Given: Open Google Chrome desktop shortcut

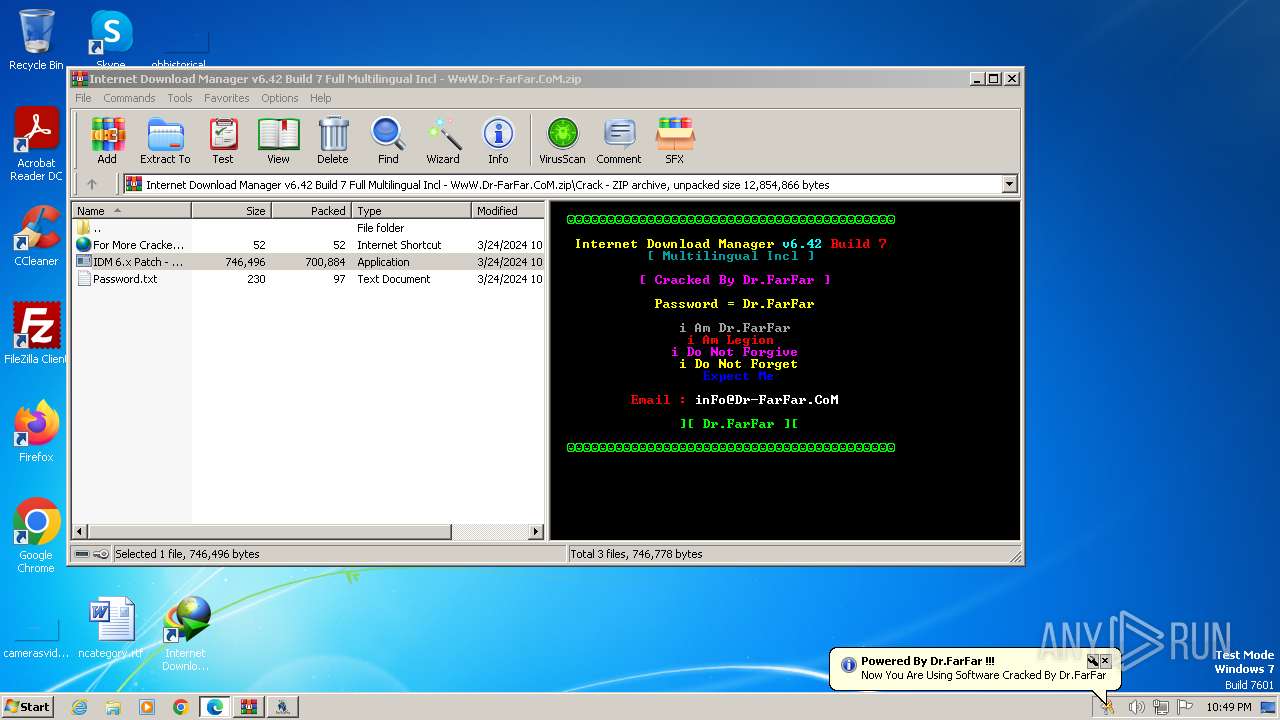Looking at the screenshot, I should pyautogui.click(x=36, y=536).
